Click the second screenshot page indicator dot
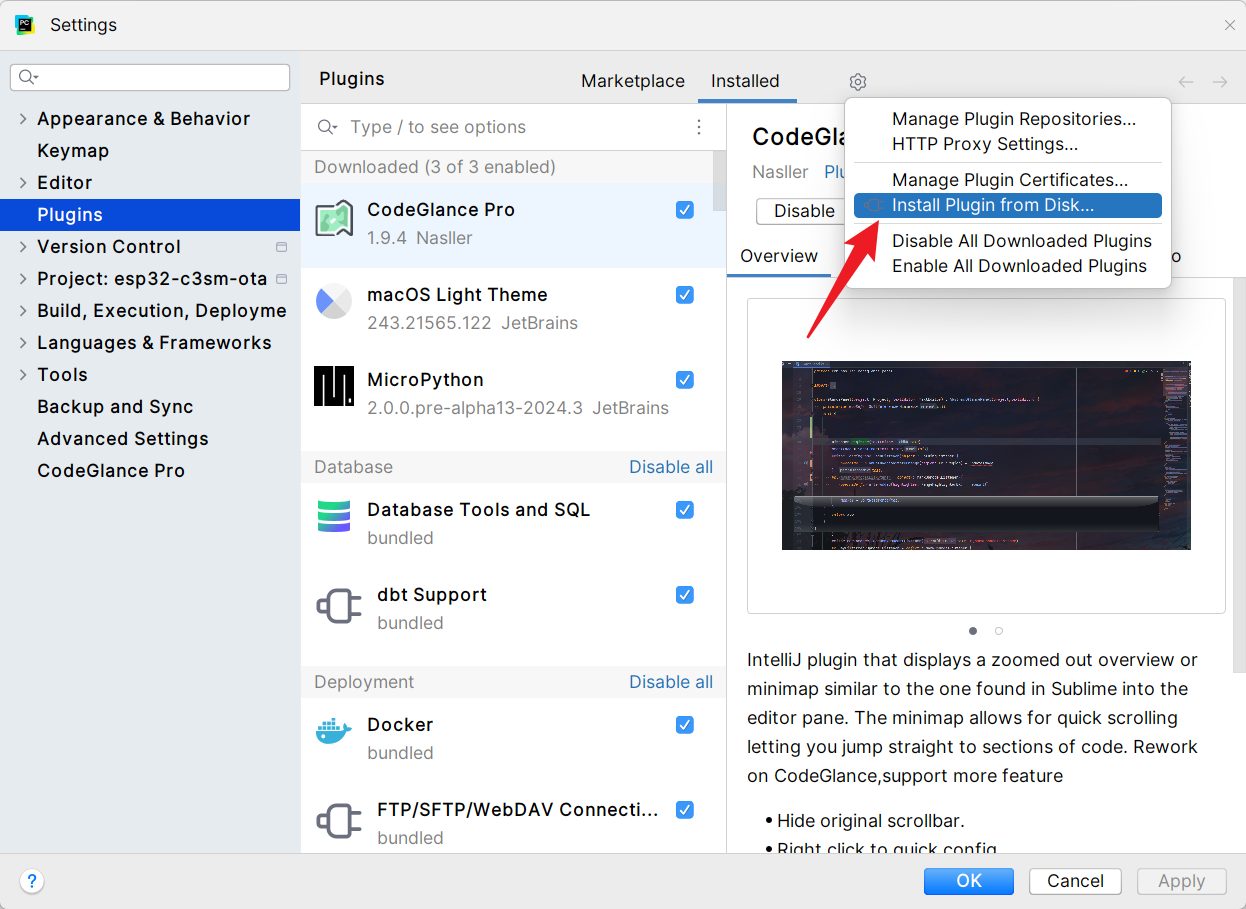This screenshot has width=1246, height=909. (998, 631)
